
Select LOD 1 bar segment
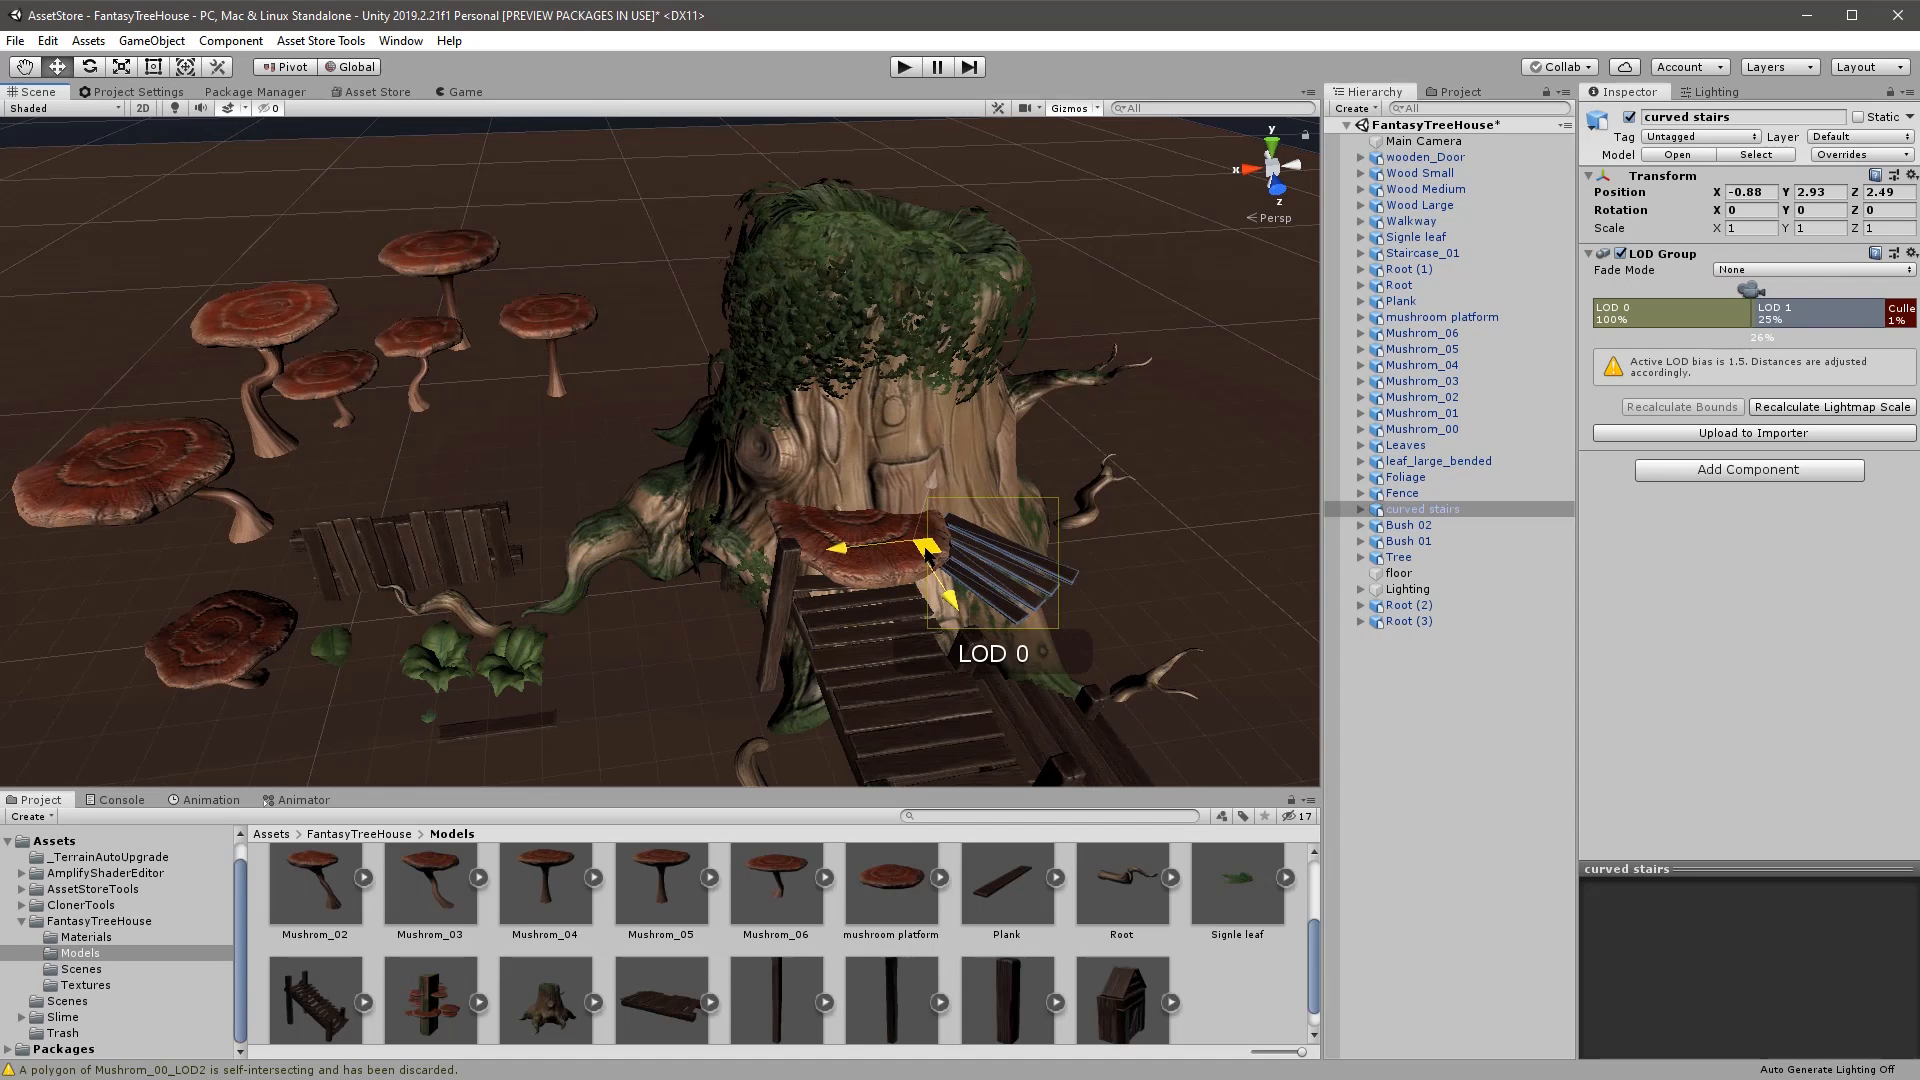(1819, 313)
